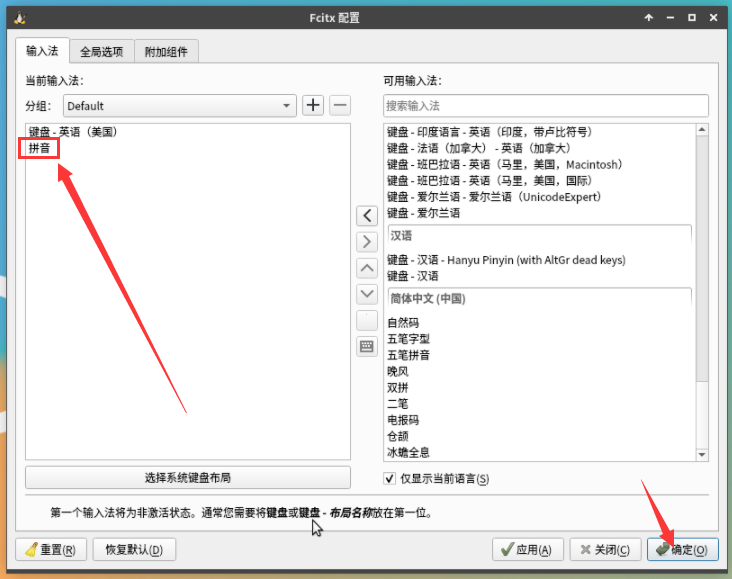Click the 确定(O) button

(683, 550)
